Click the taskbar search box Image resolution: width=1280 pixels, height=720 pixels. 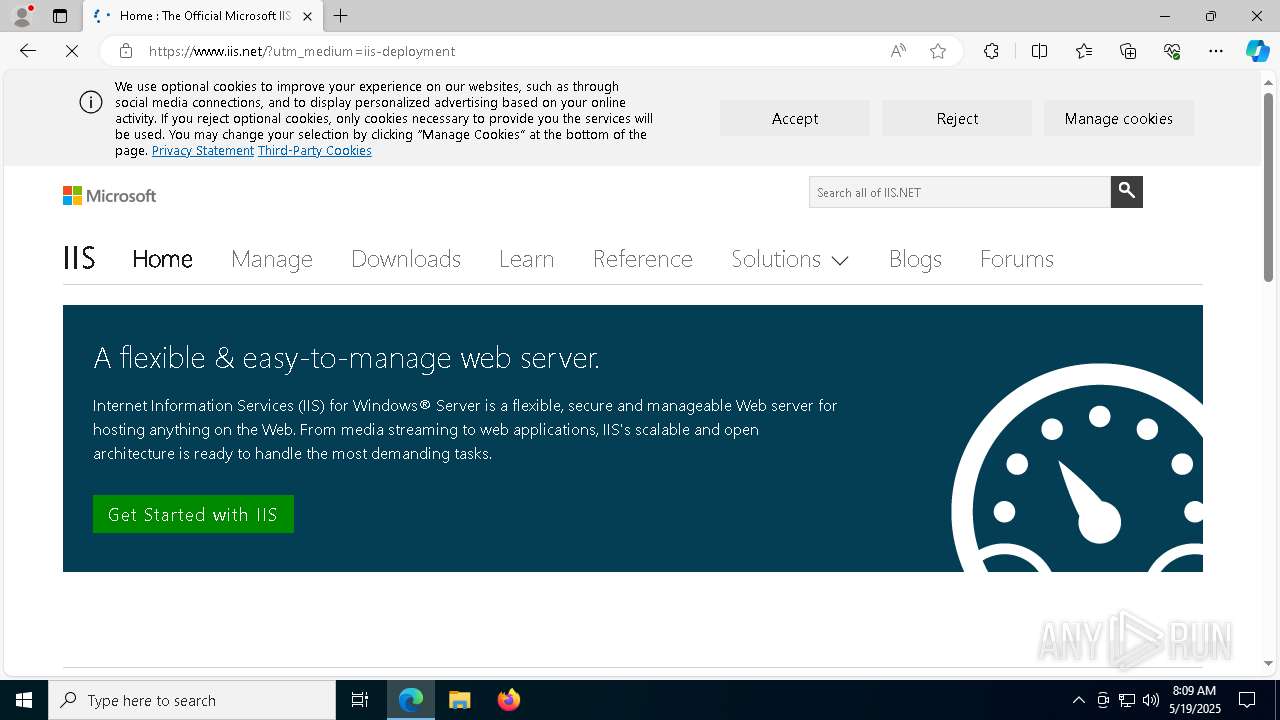[192, 700]
